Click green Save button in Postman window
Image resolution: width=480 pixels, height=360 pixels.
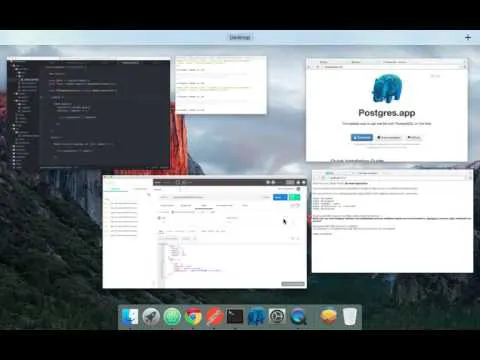tap(294, 197)
